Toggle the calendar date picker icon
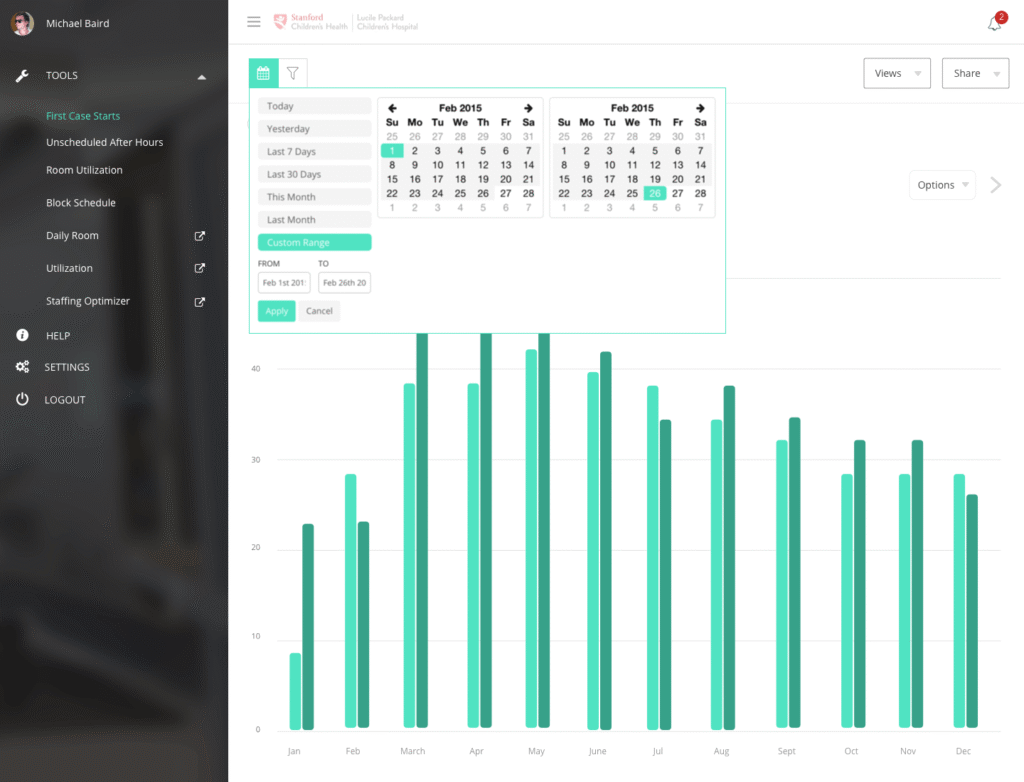The width and height of the screenshot is (1024, 782). (x=264, y=73)
